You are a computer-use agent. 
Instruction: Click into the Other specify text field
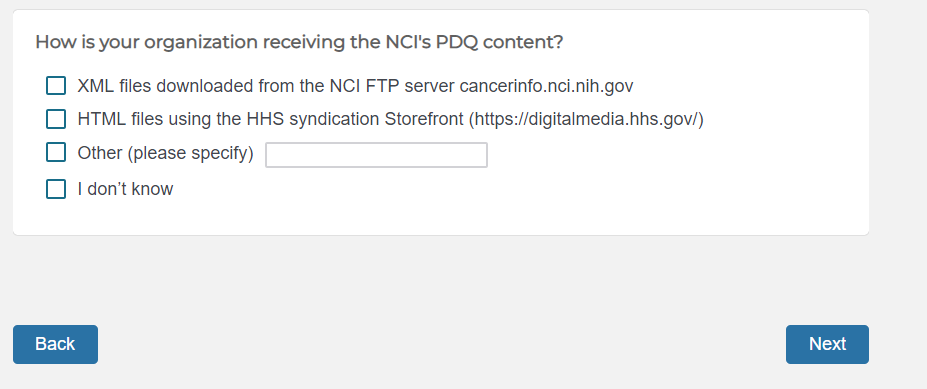pyautogui.click(x=377, y=155)
